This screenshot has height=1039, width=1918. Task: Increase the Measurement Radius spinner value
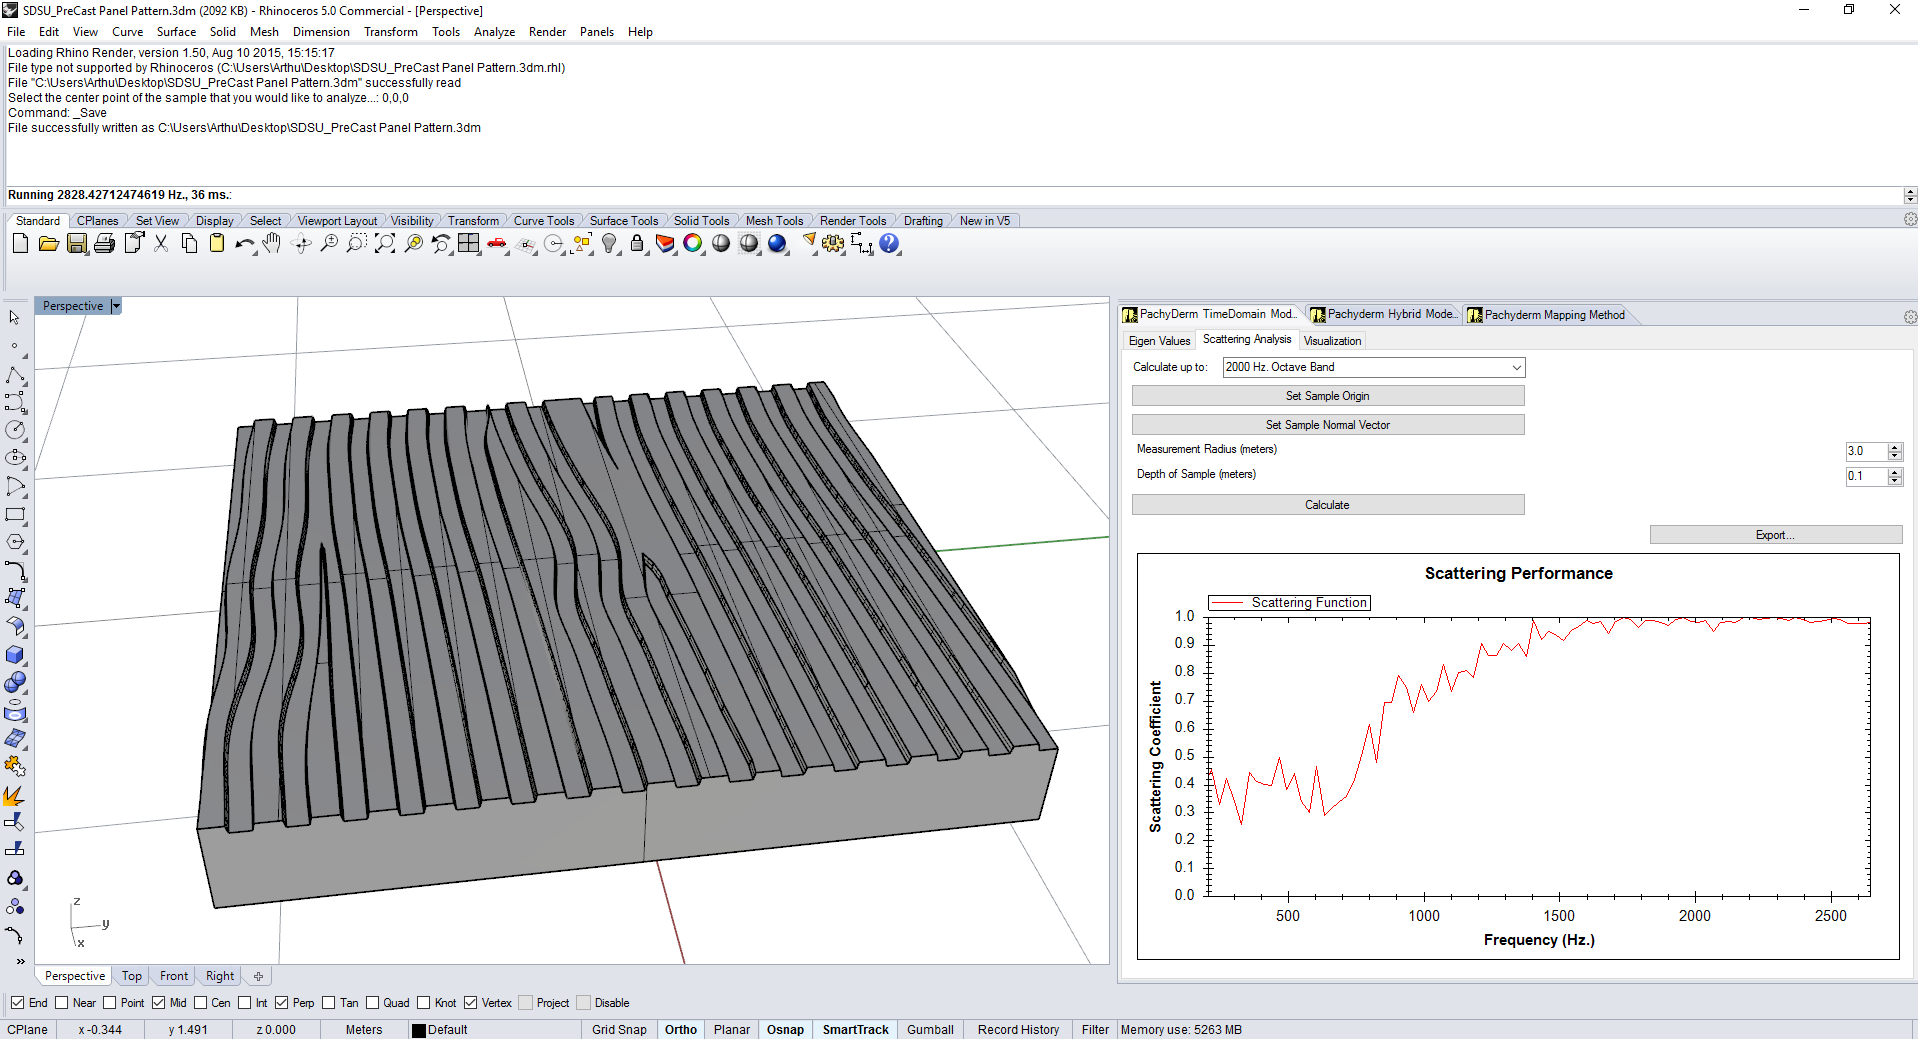(1894, 447)
